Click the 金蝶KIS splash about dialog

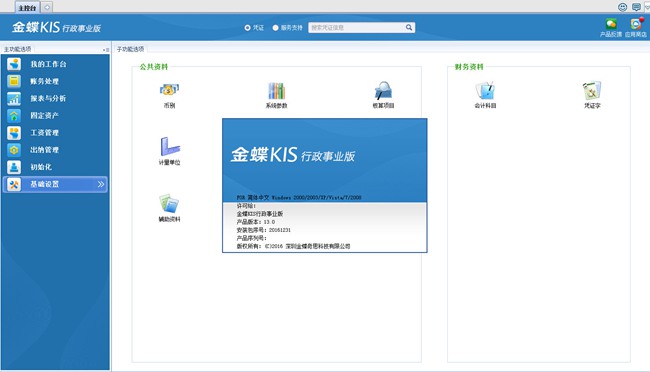tap(325, 185)
